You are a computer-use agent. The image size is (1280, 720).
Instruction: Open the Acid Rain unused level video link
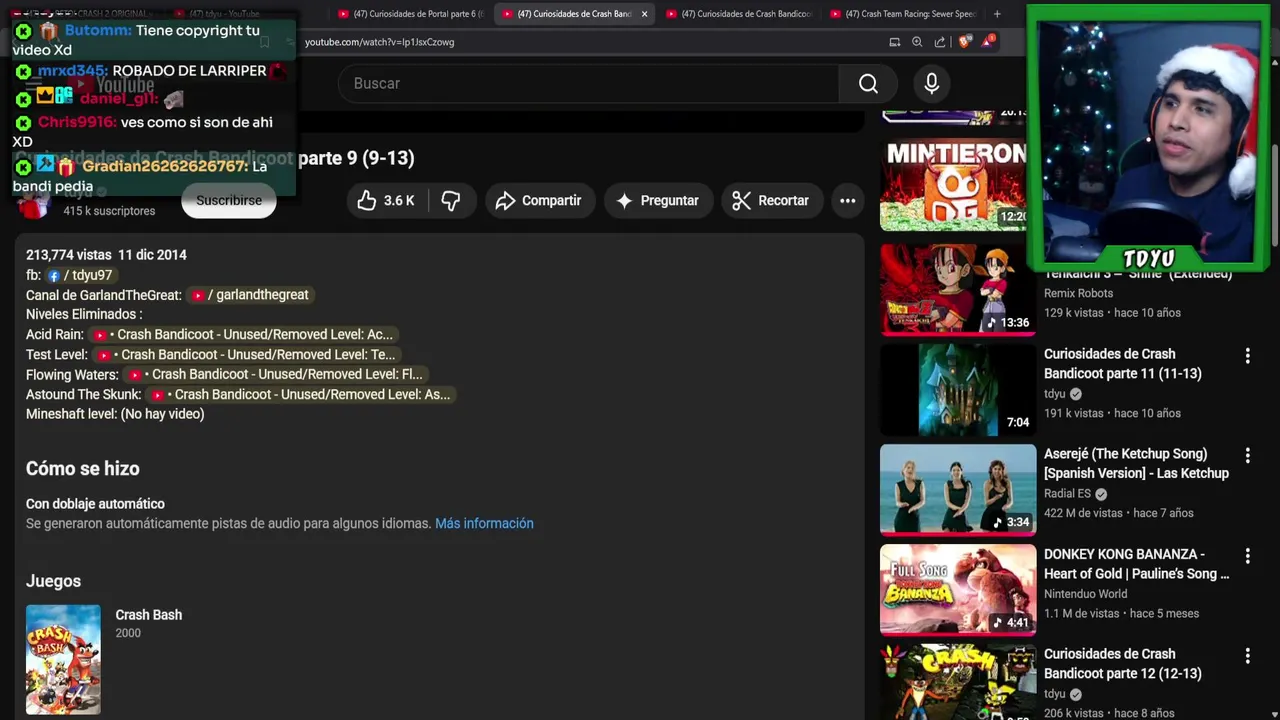point(243,335)
